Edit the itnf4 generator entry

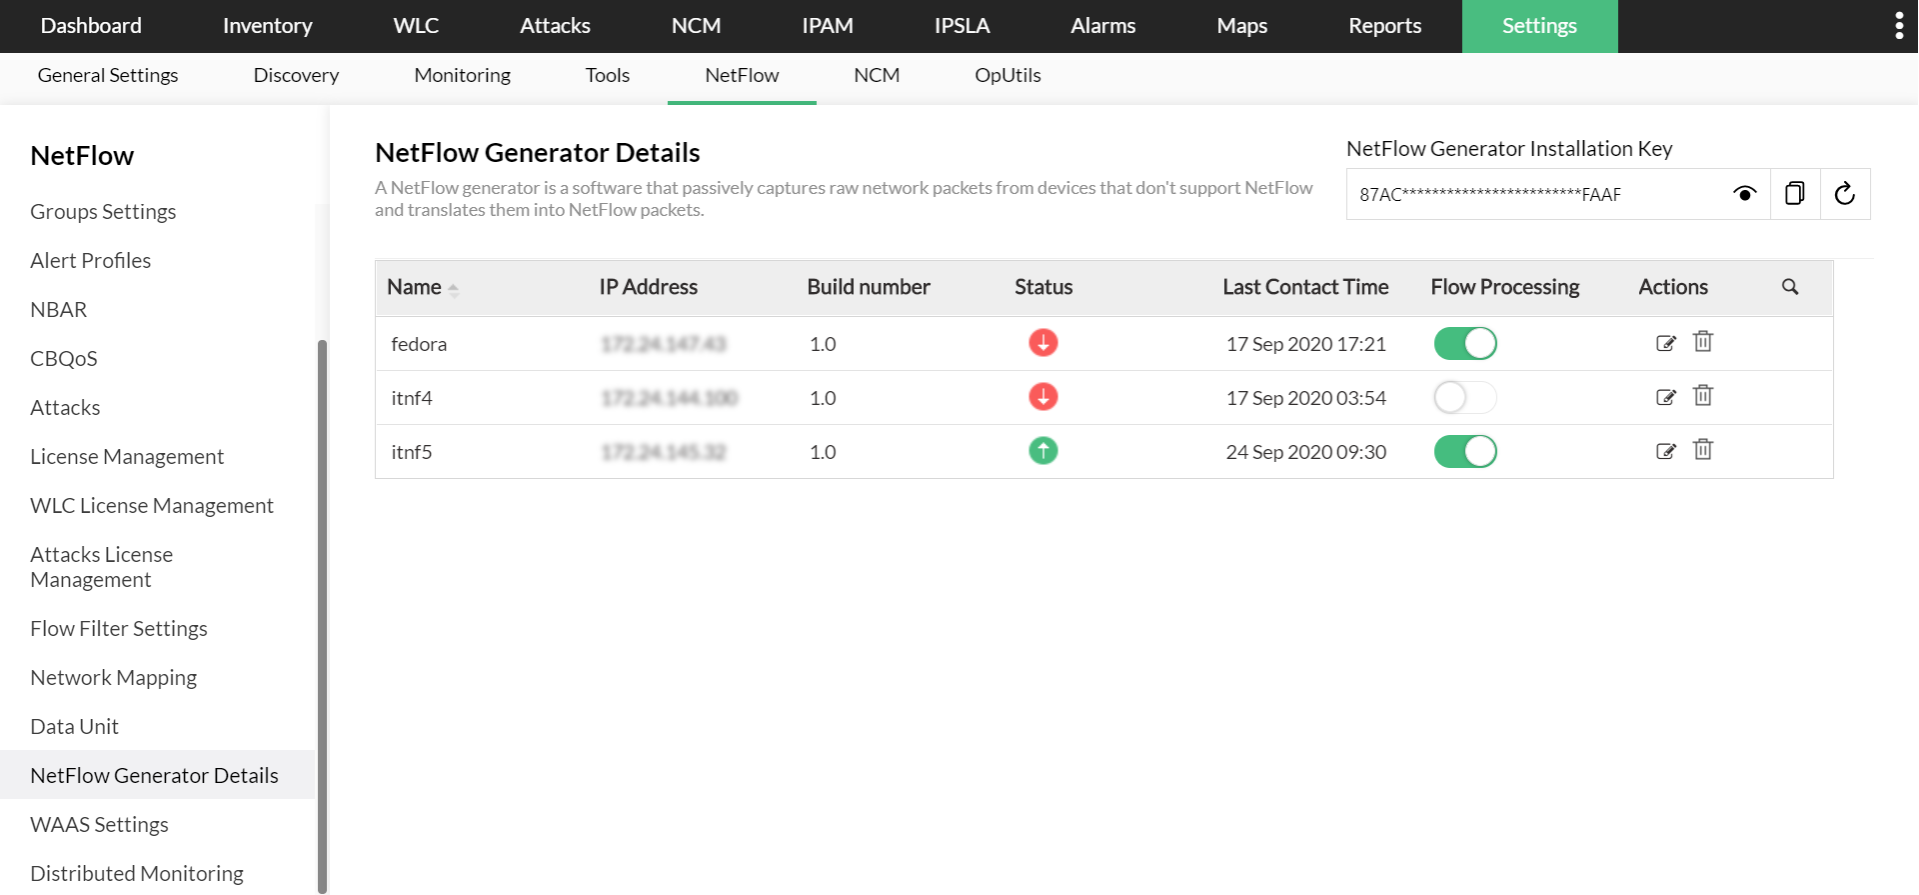[x=1665, y=397]
